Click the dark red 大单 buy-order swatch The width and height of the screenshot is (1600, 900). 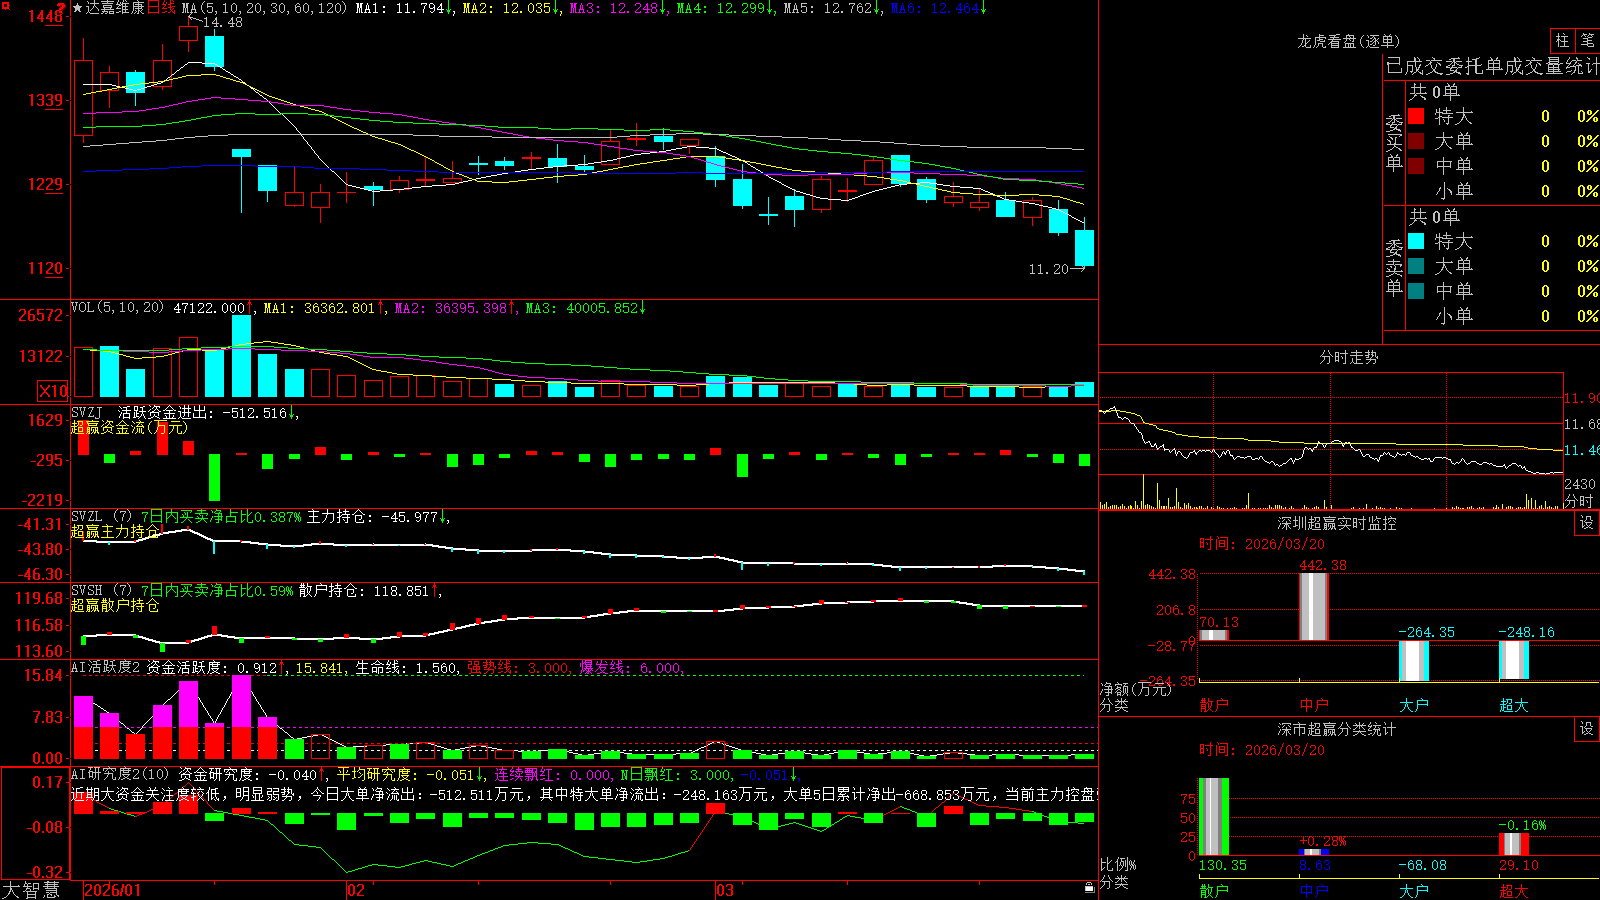pyautogui.click(x=1416, y=141)
